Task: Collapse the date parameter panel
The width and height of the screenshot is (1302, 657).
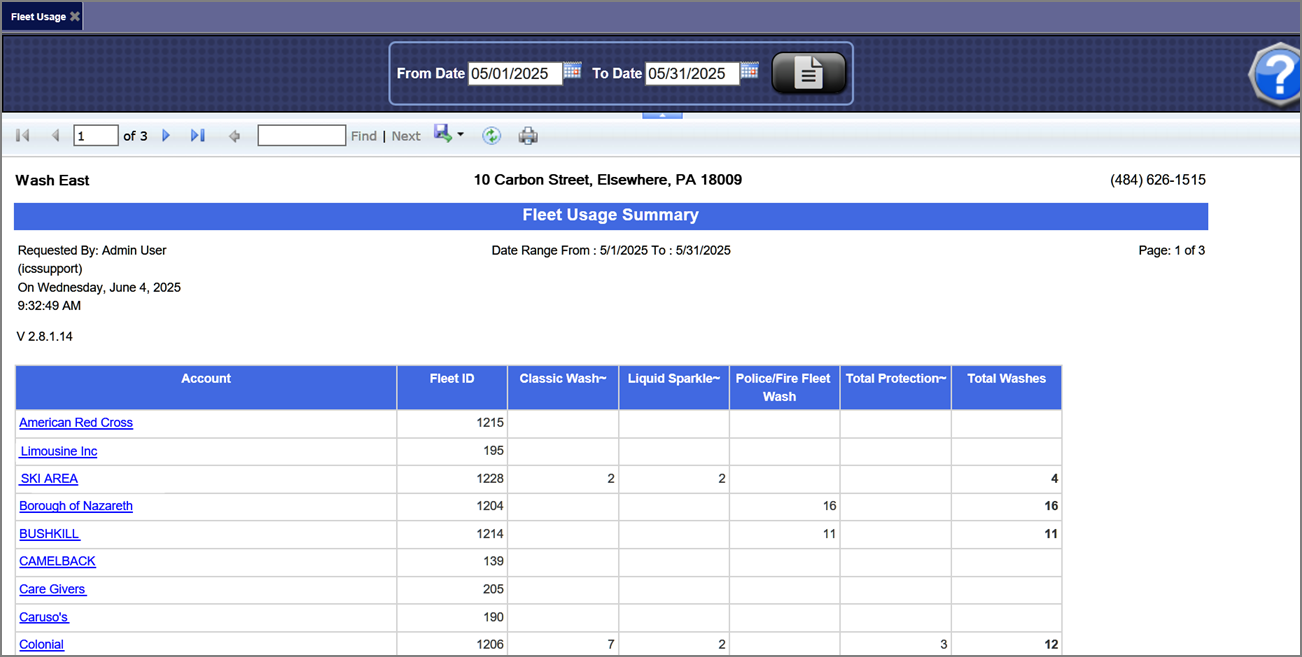Action: 662,115
